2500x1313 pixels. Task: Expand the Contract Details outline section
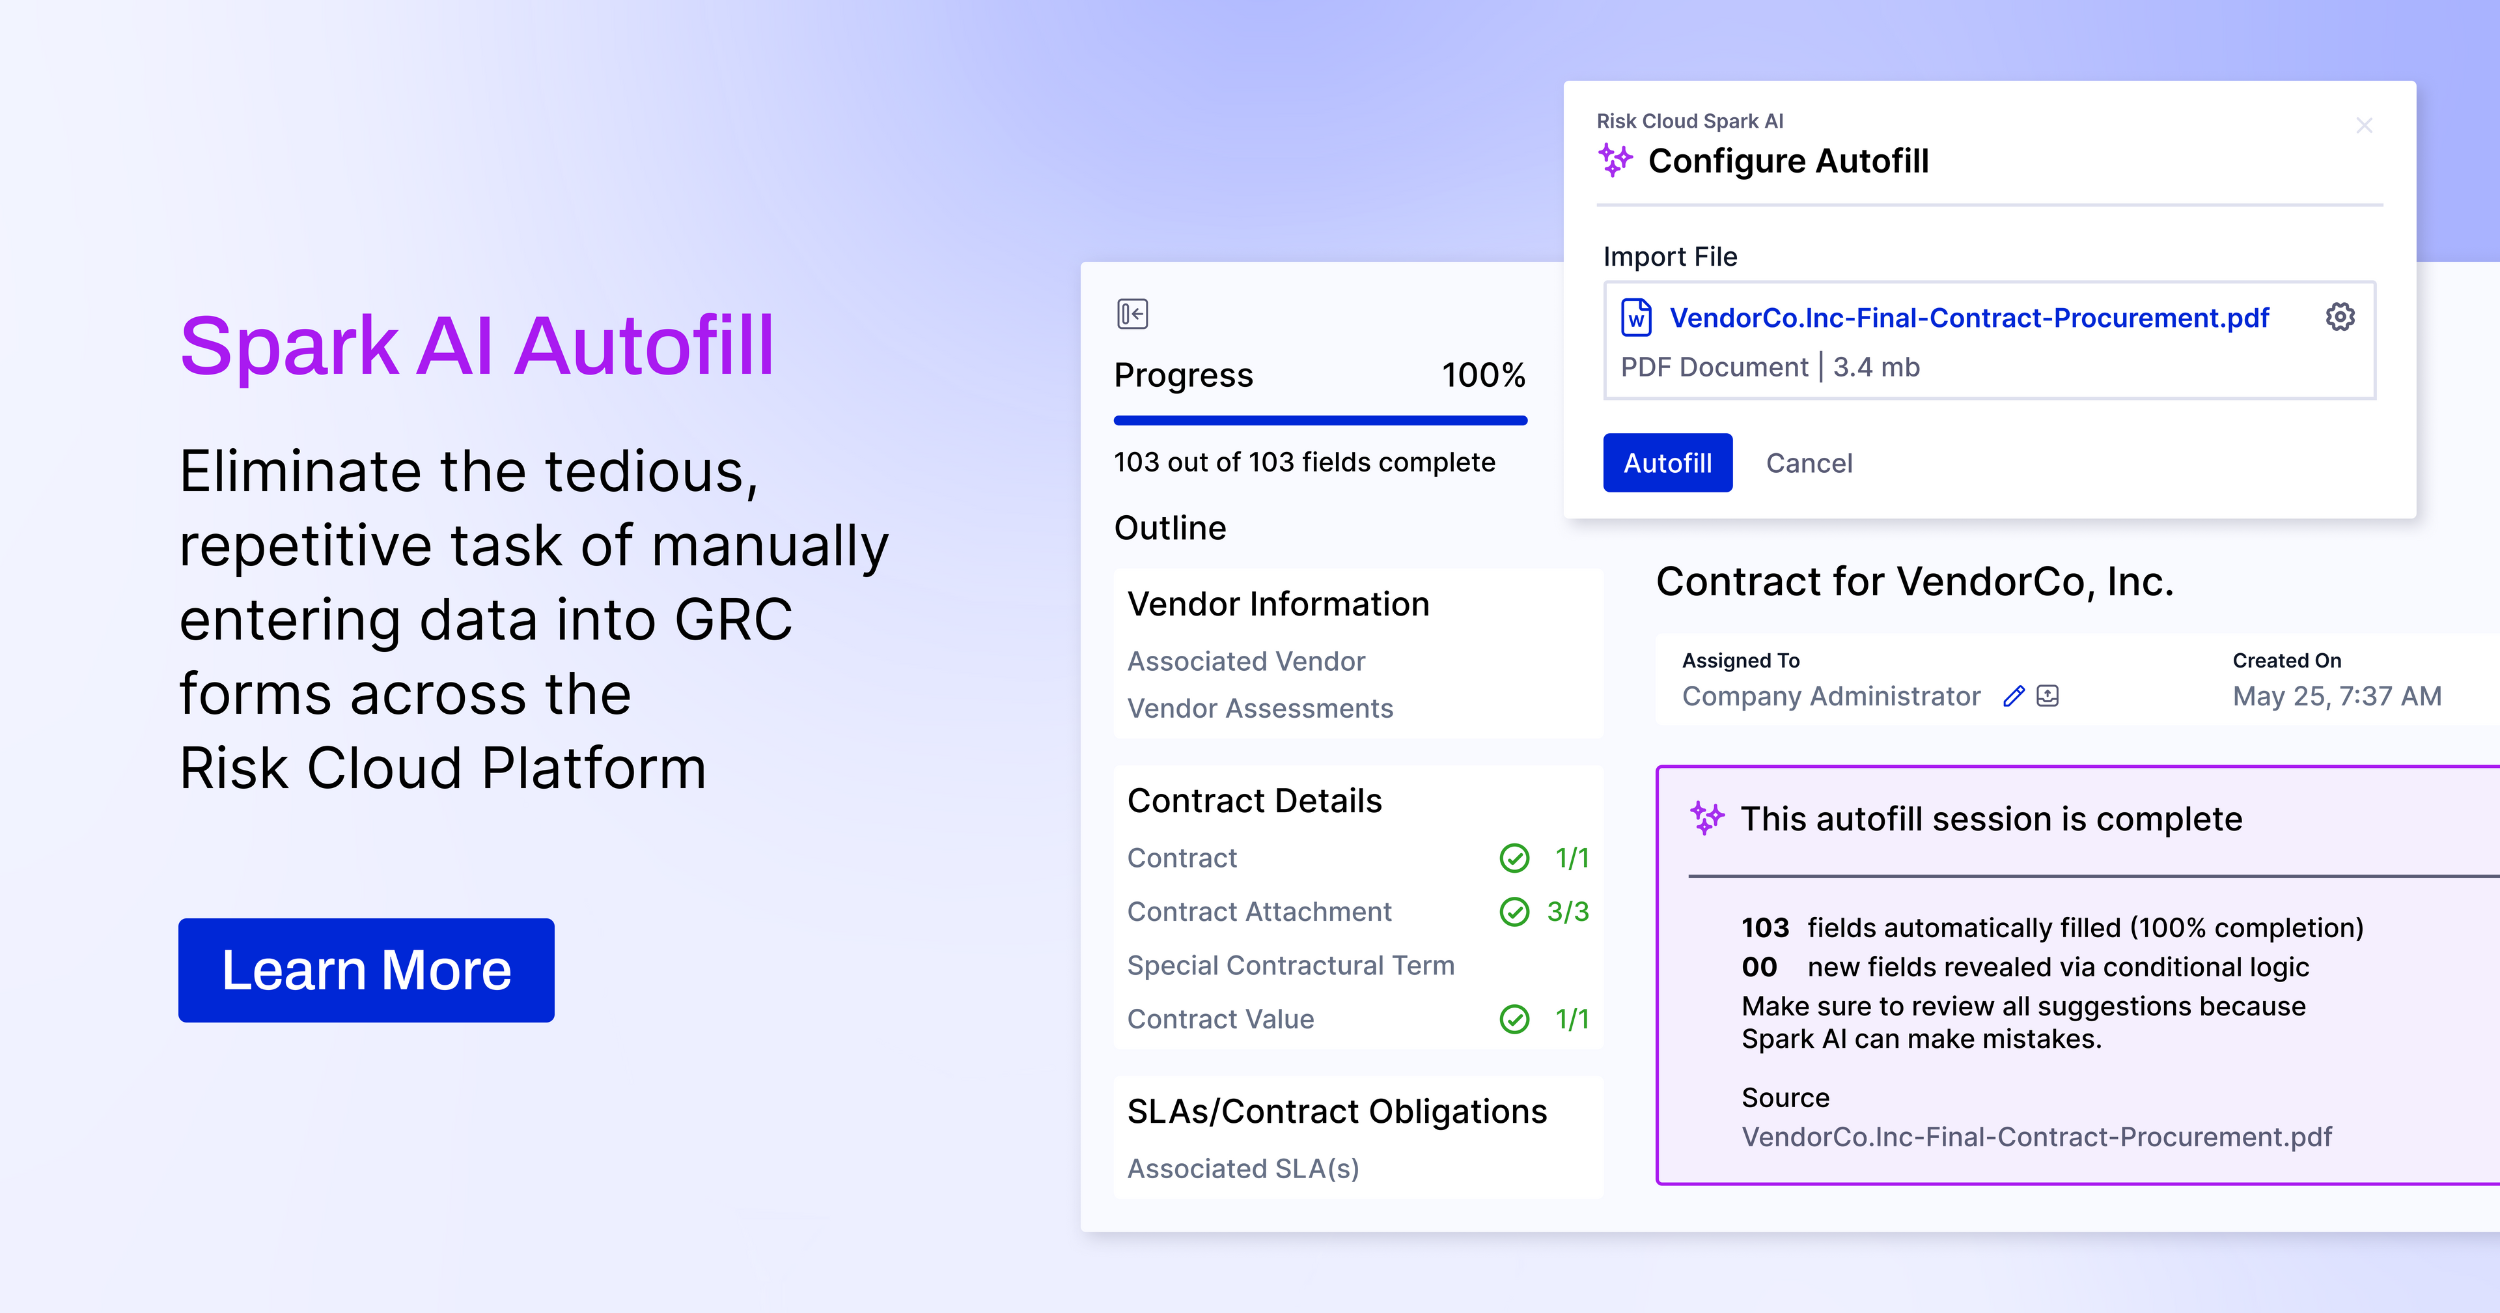point(1254,801)
